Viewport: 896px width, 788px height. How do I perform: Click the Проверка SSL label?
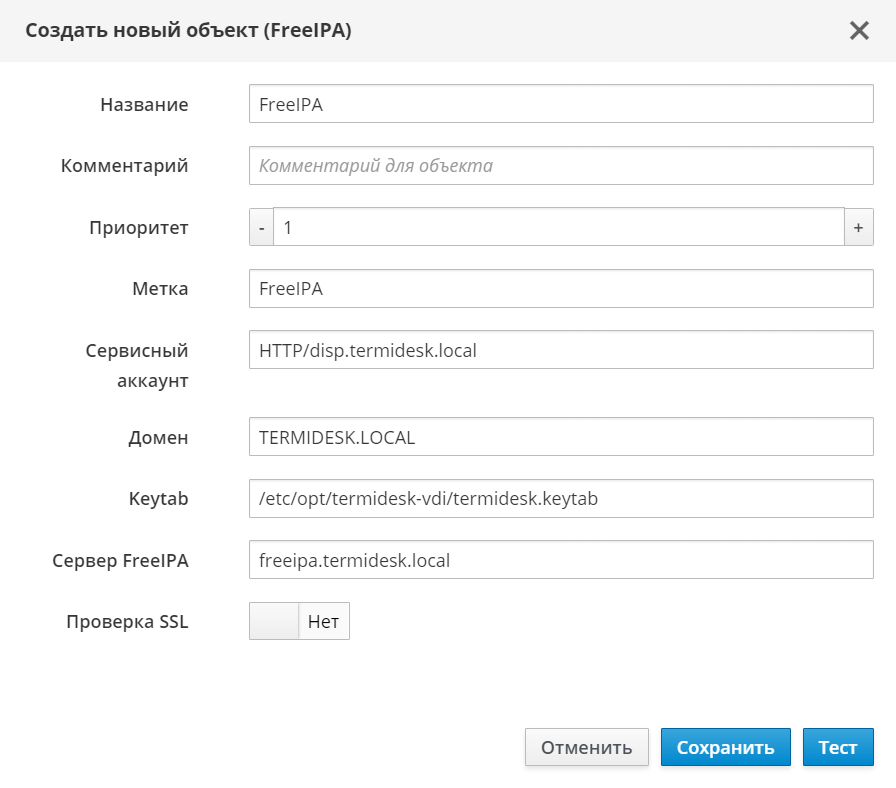pyautogui.click(x=127, y=621)
